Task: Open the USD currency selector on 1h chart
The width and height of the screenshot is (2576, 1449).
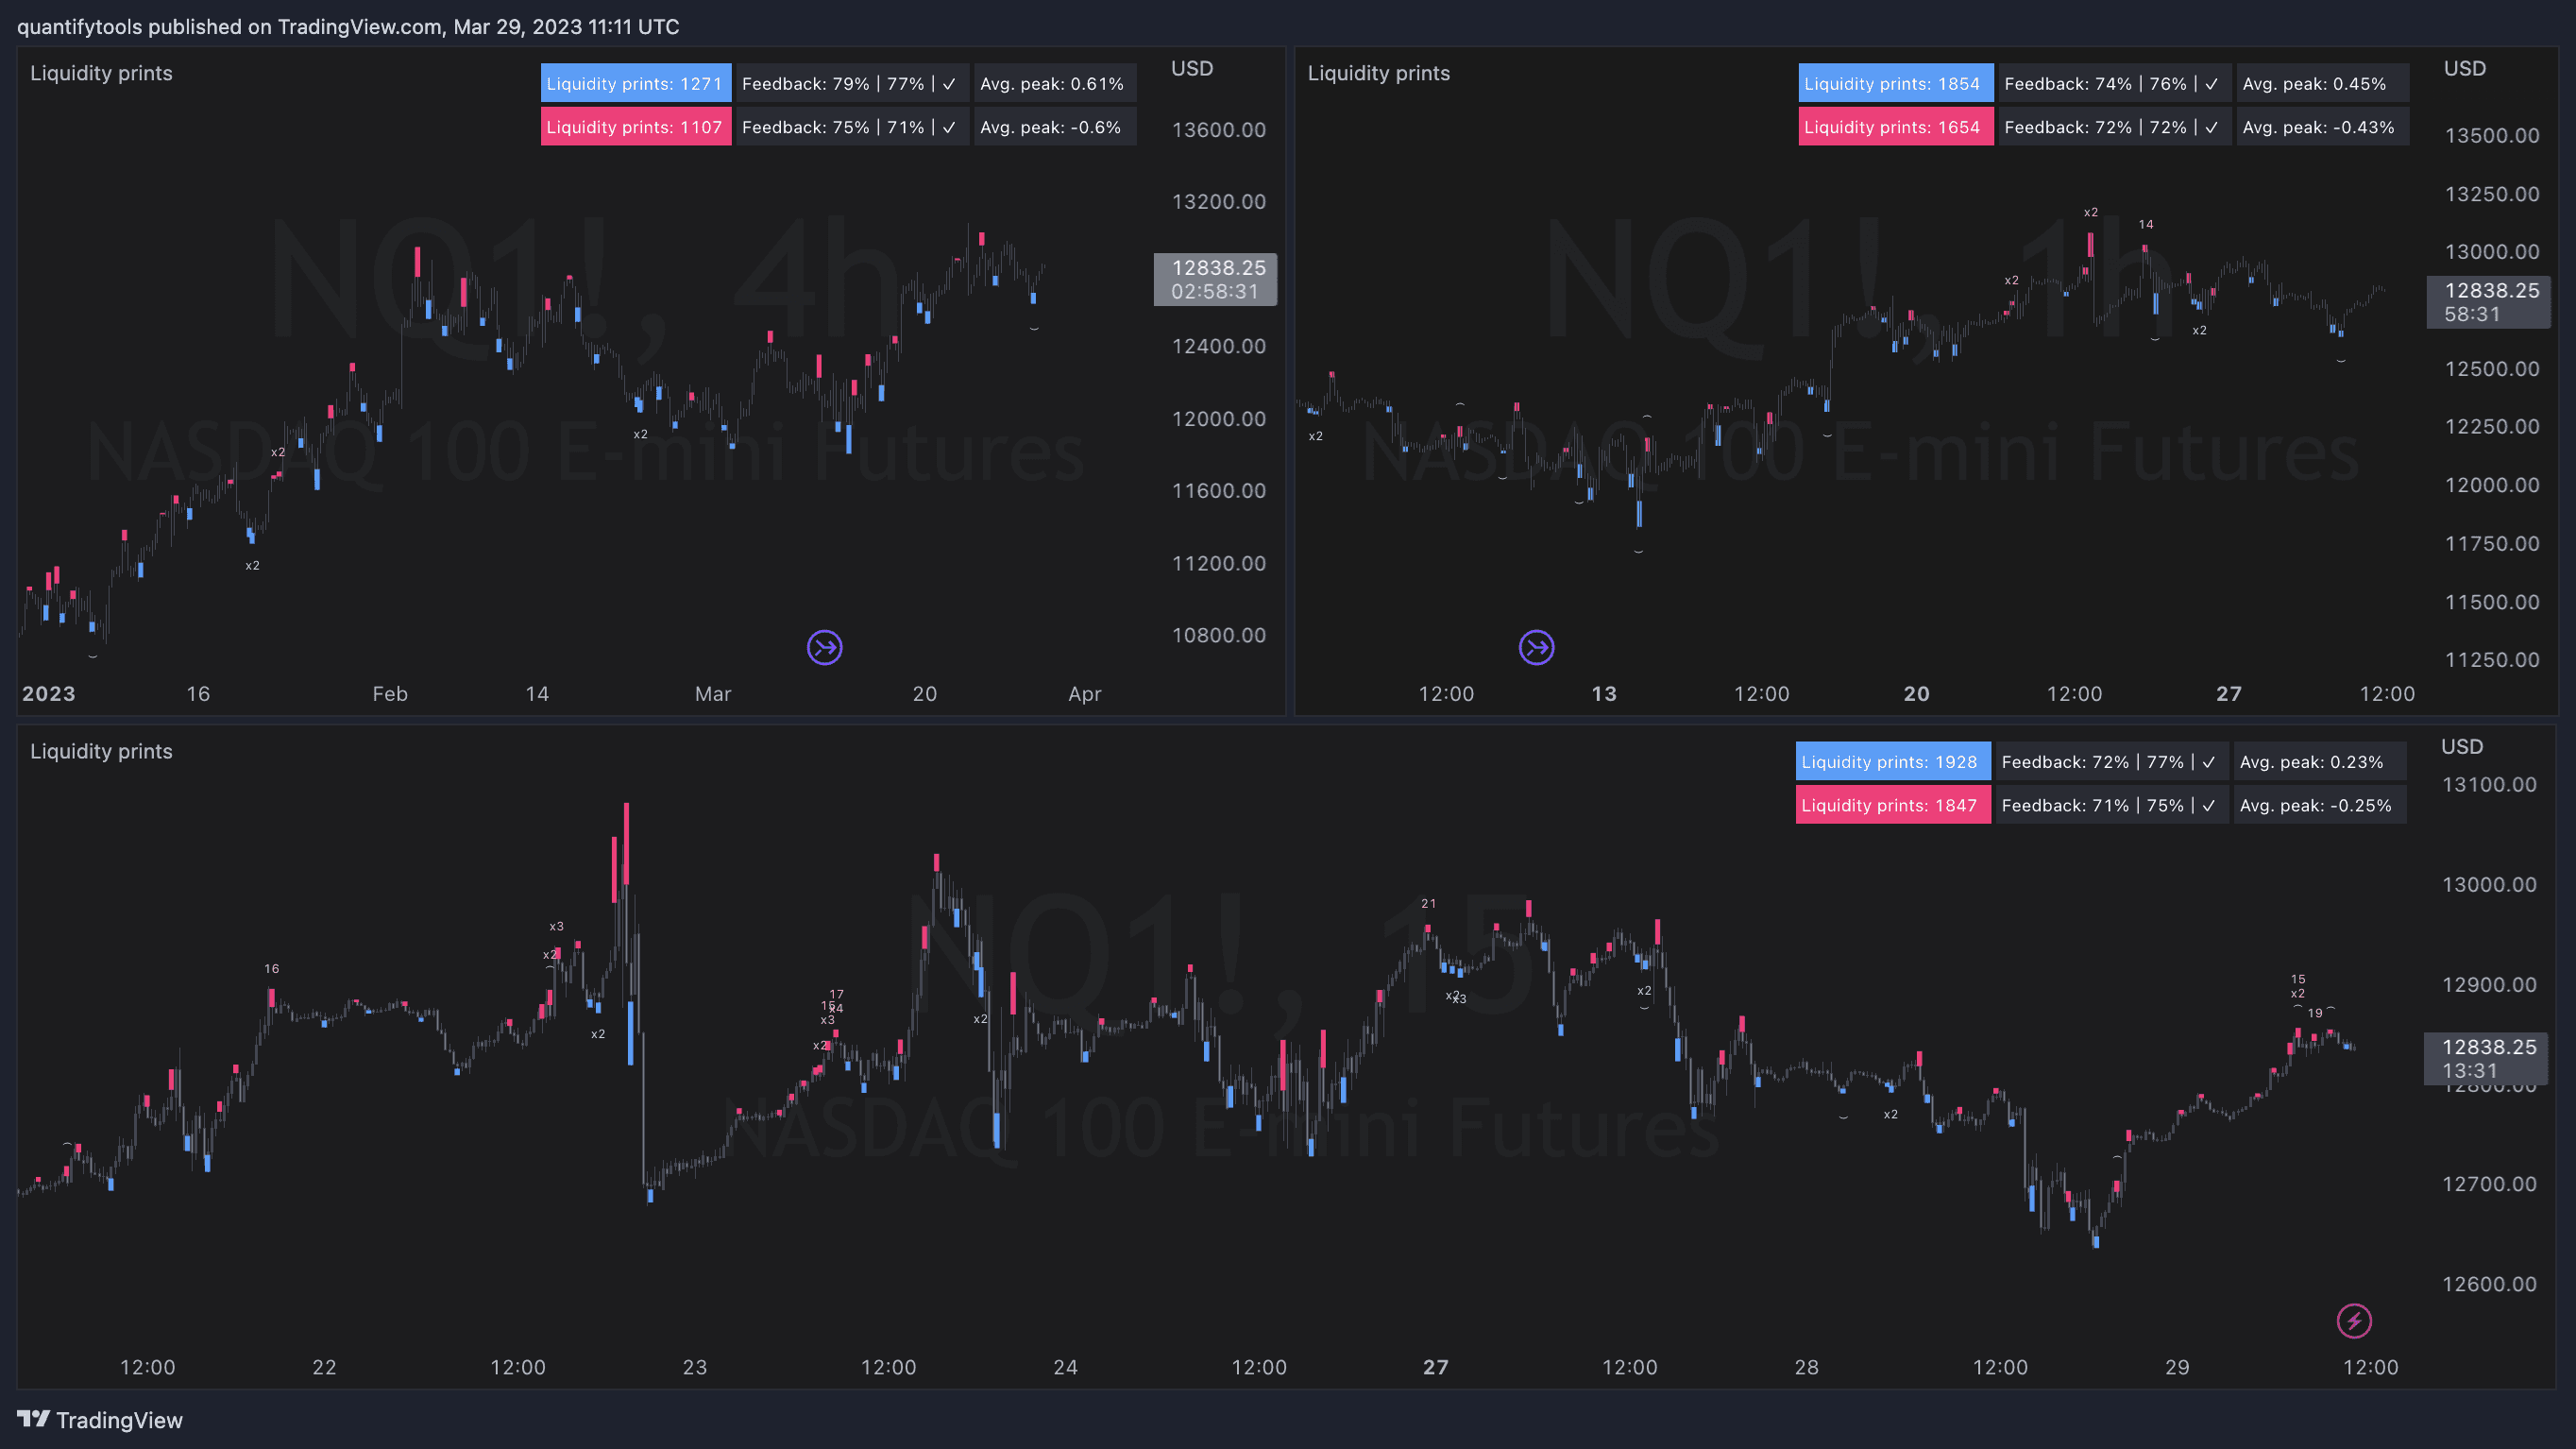Action: click(2464, 69)
